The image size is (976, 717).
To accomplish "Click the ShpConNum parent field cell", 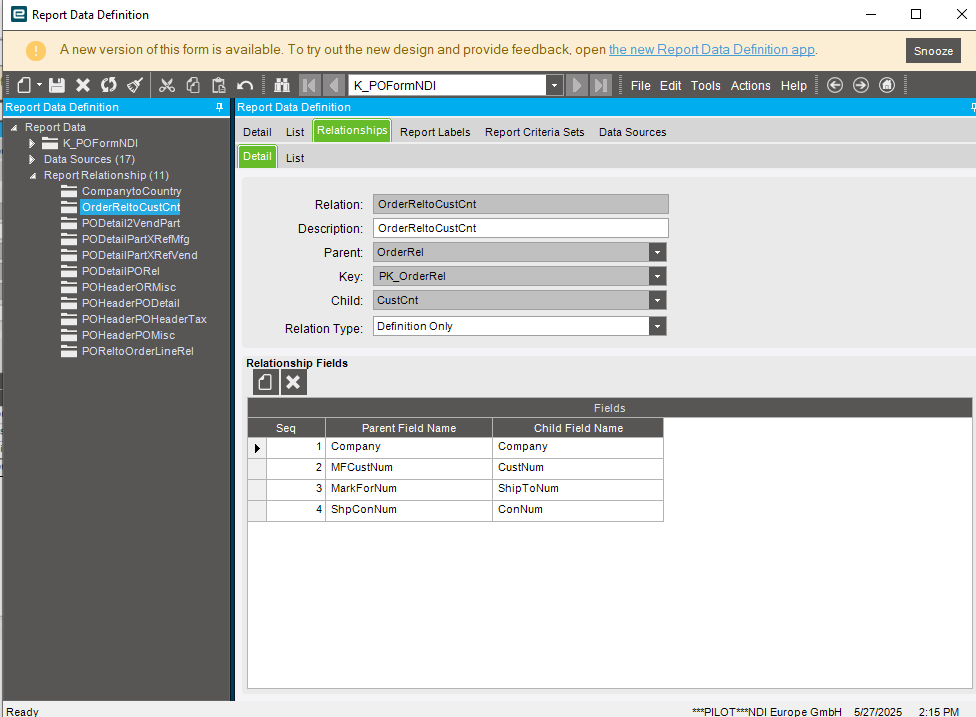I will pyautogui.click(x=409, y=509).
